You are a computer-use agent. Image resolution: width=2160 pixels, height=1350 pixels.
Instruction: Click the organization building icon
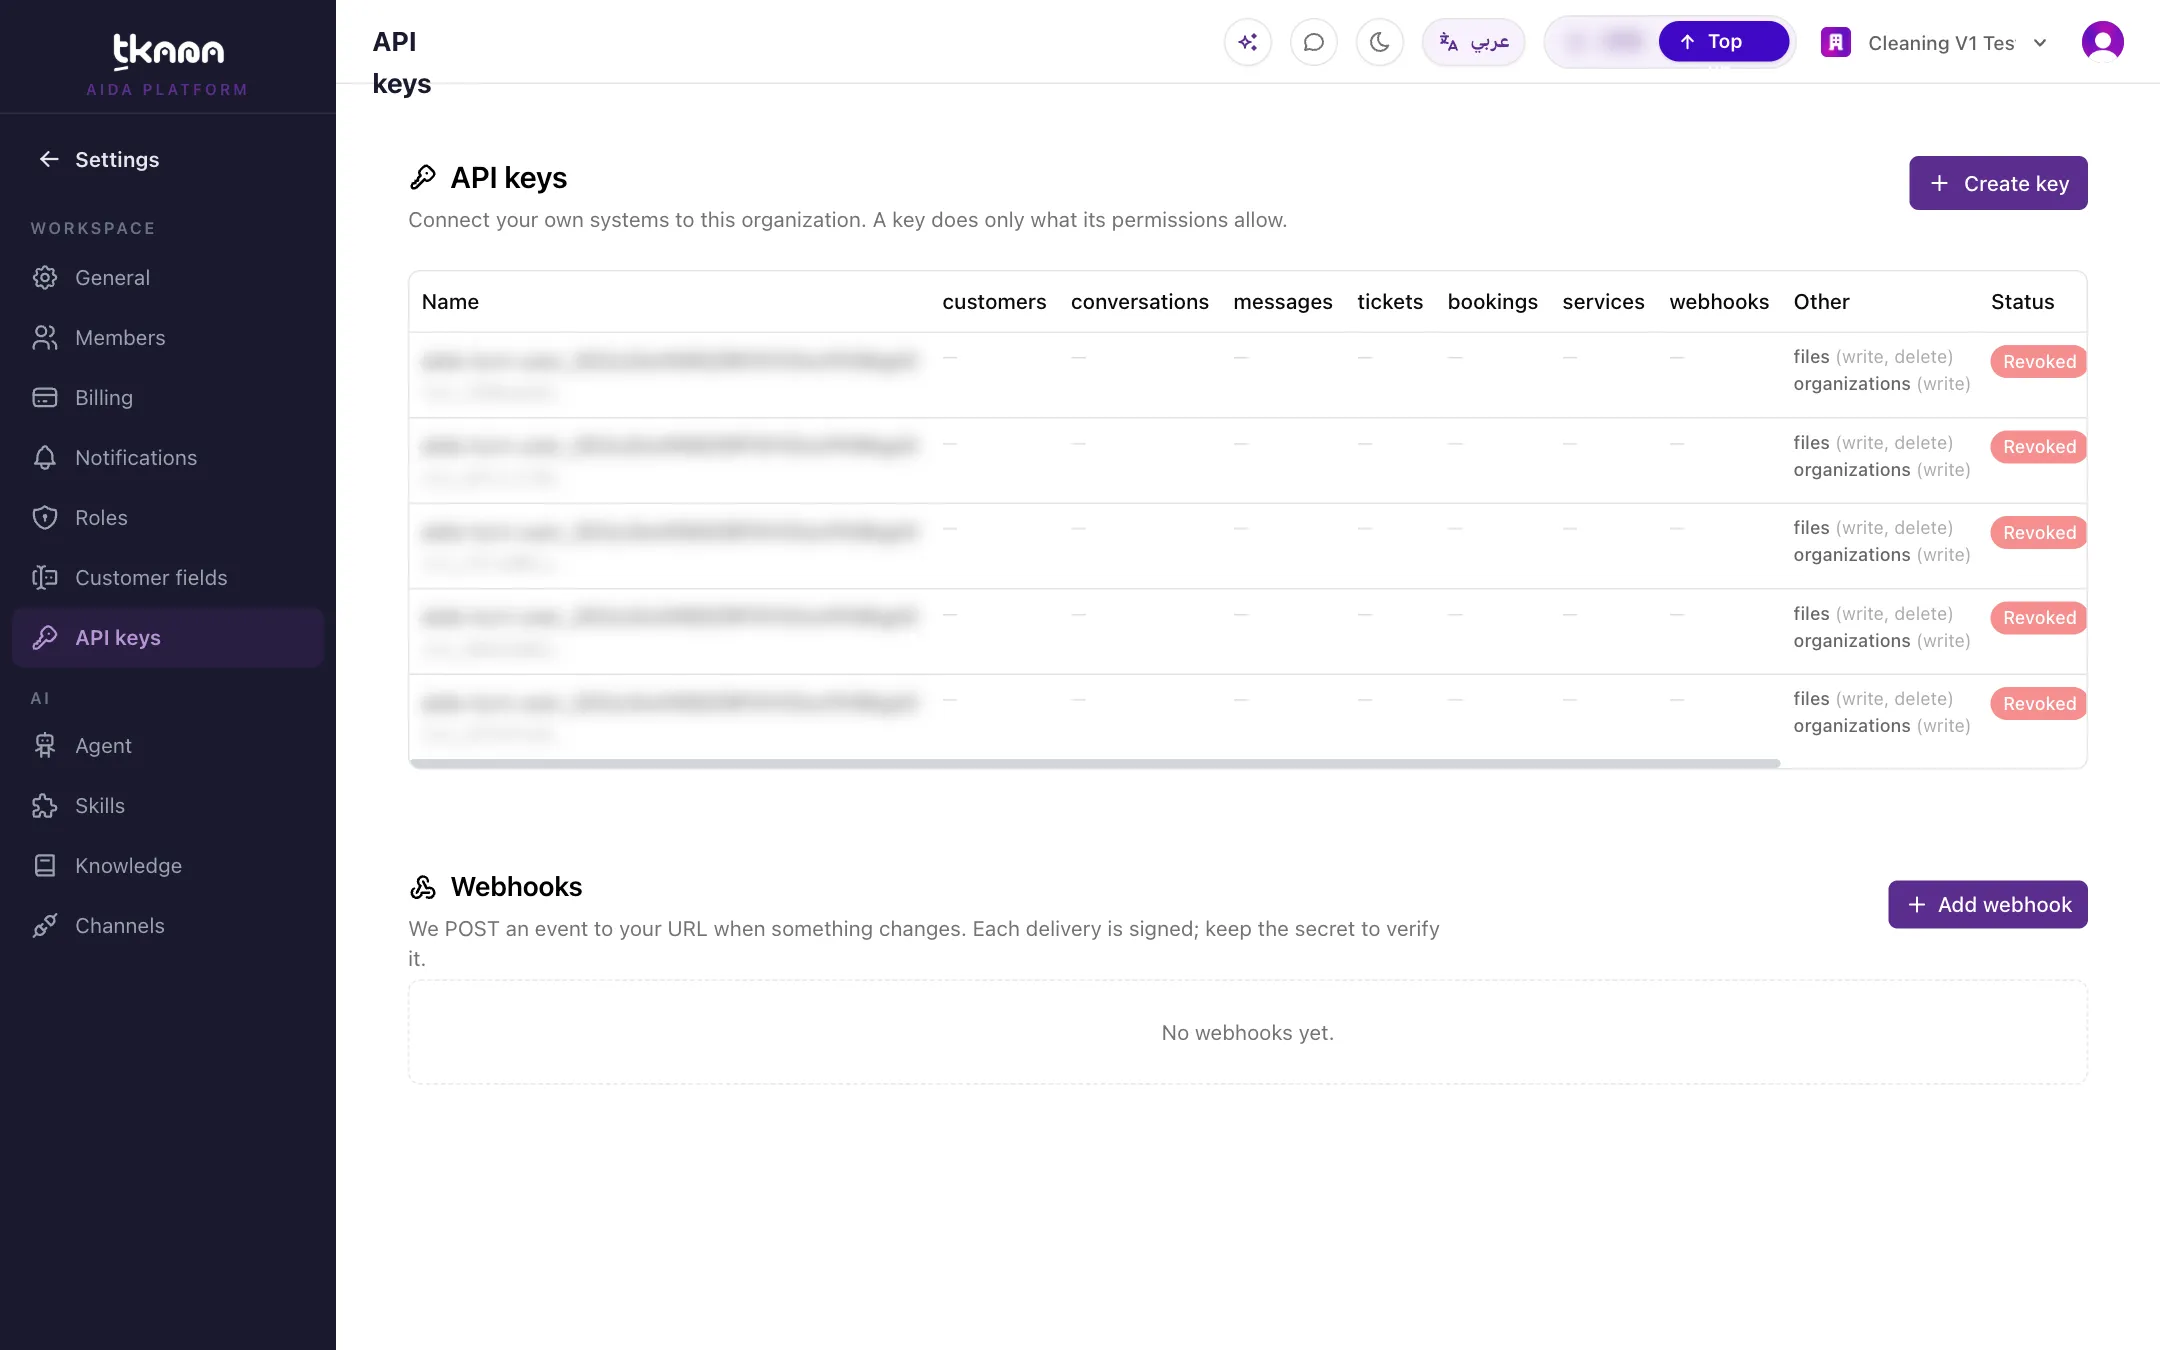[1835, 42]
